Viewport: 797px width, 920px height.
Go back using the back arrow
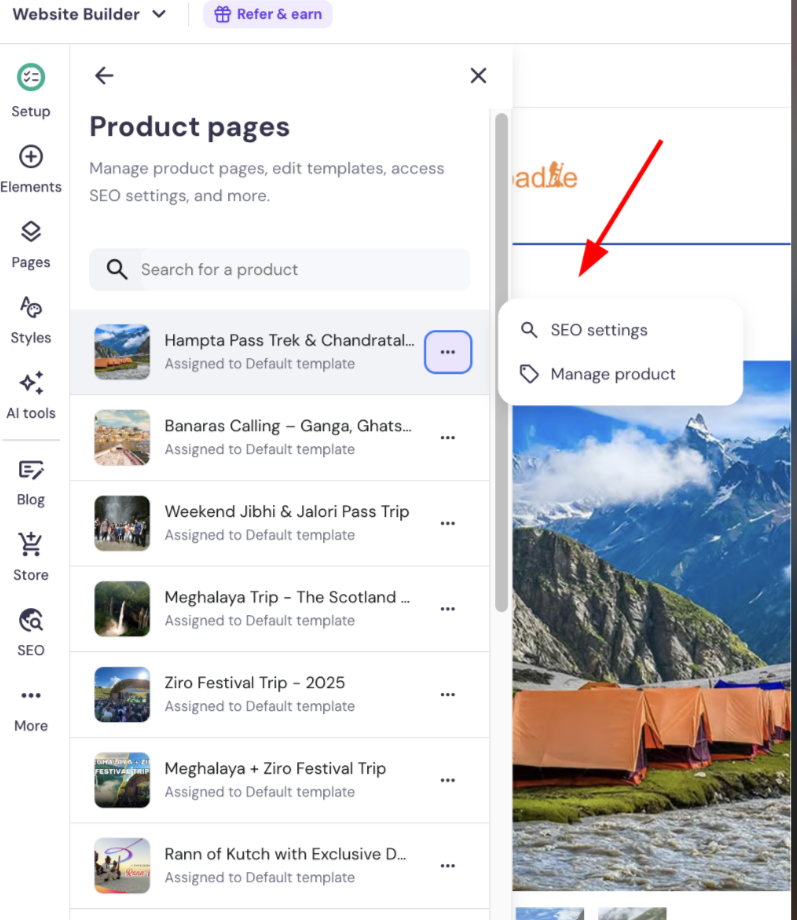point(104,75)
